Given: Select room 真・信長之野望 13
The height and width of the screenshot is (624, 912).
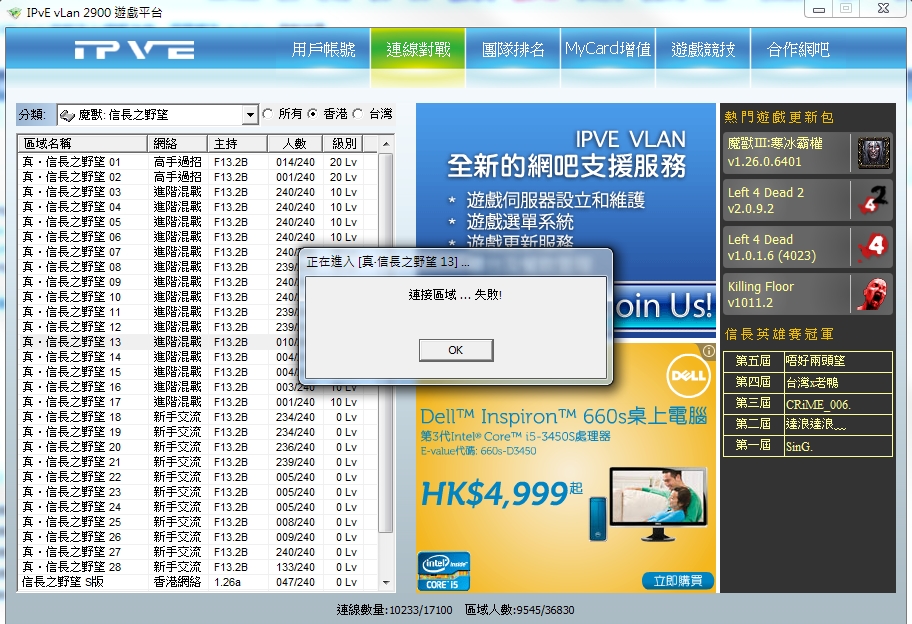Looking at the screenshot, I should click(158, 342).
